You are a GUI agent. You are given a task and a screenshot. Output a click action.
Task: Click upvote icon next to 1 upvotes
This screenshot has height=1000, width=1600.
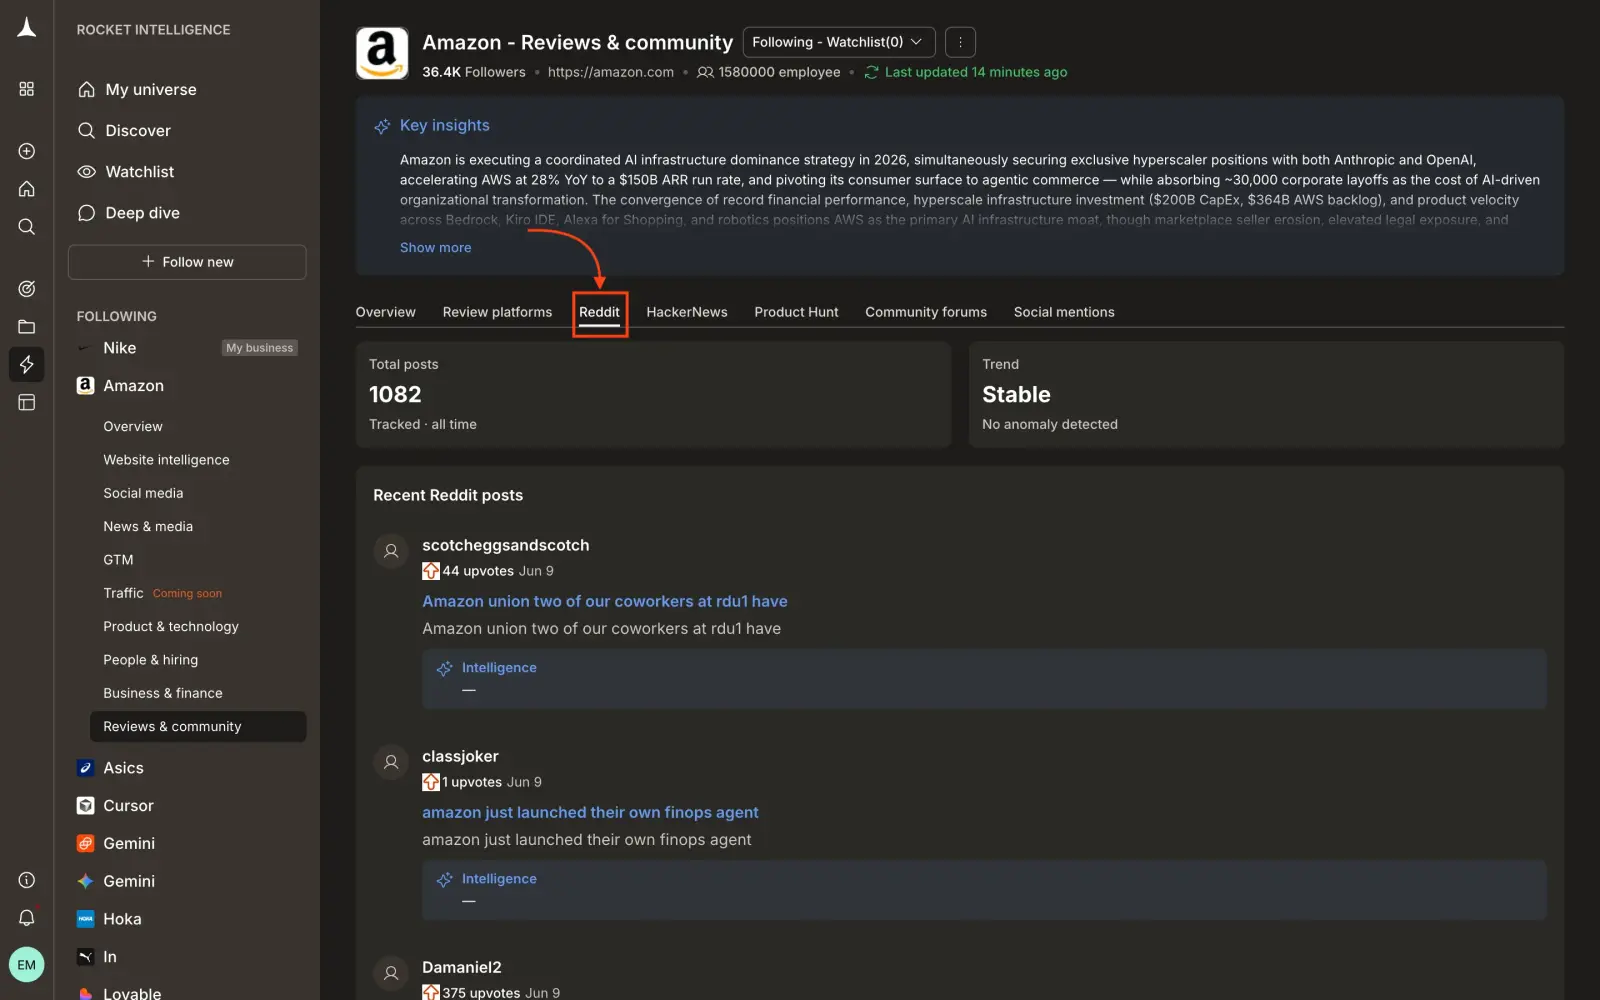431,782
